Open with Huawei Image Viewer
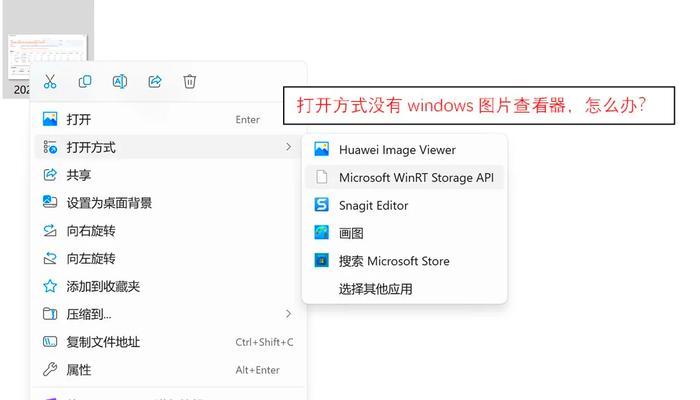700x400 pixels. (x=404, y=150)
